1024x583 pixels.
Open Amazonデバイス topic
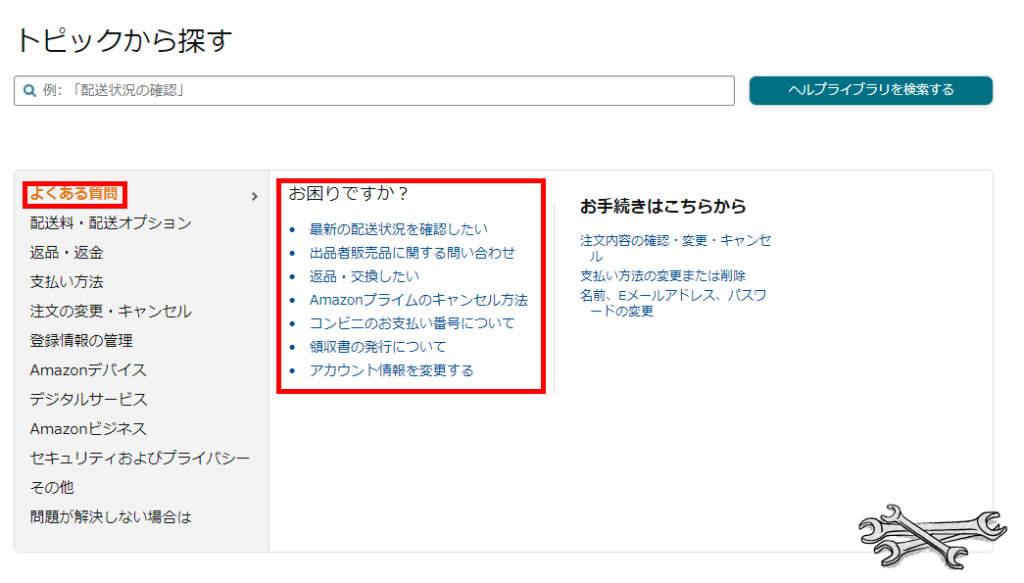pos(88,370)
